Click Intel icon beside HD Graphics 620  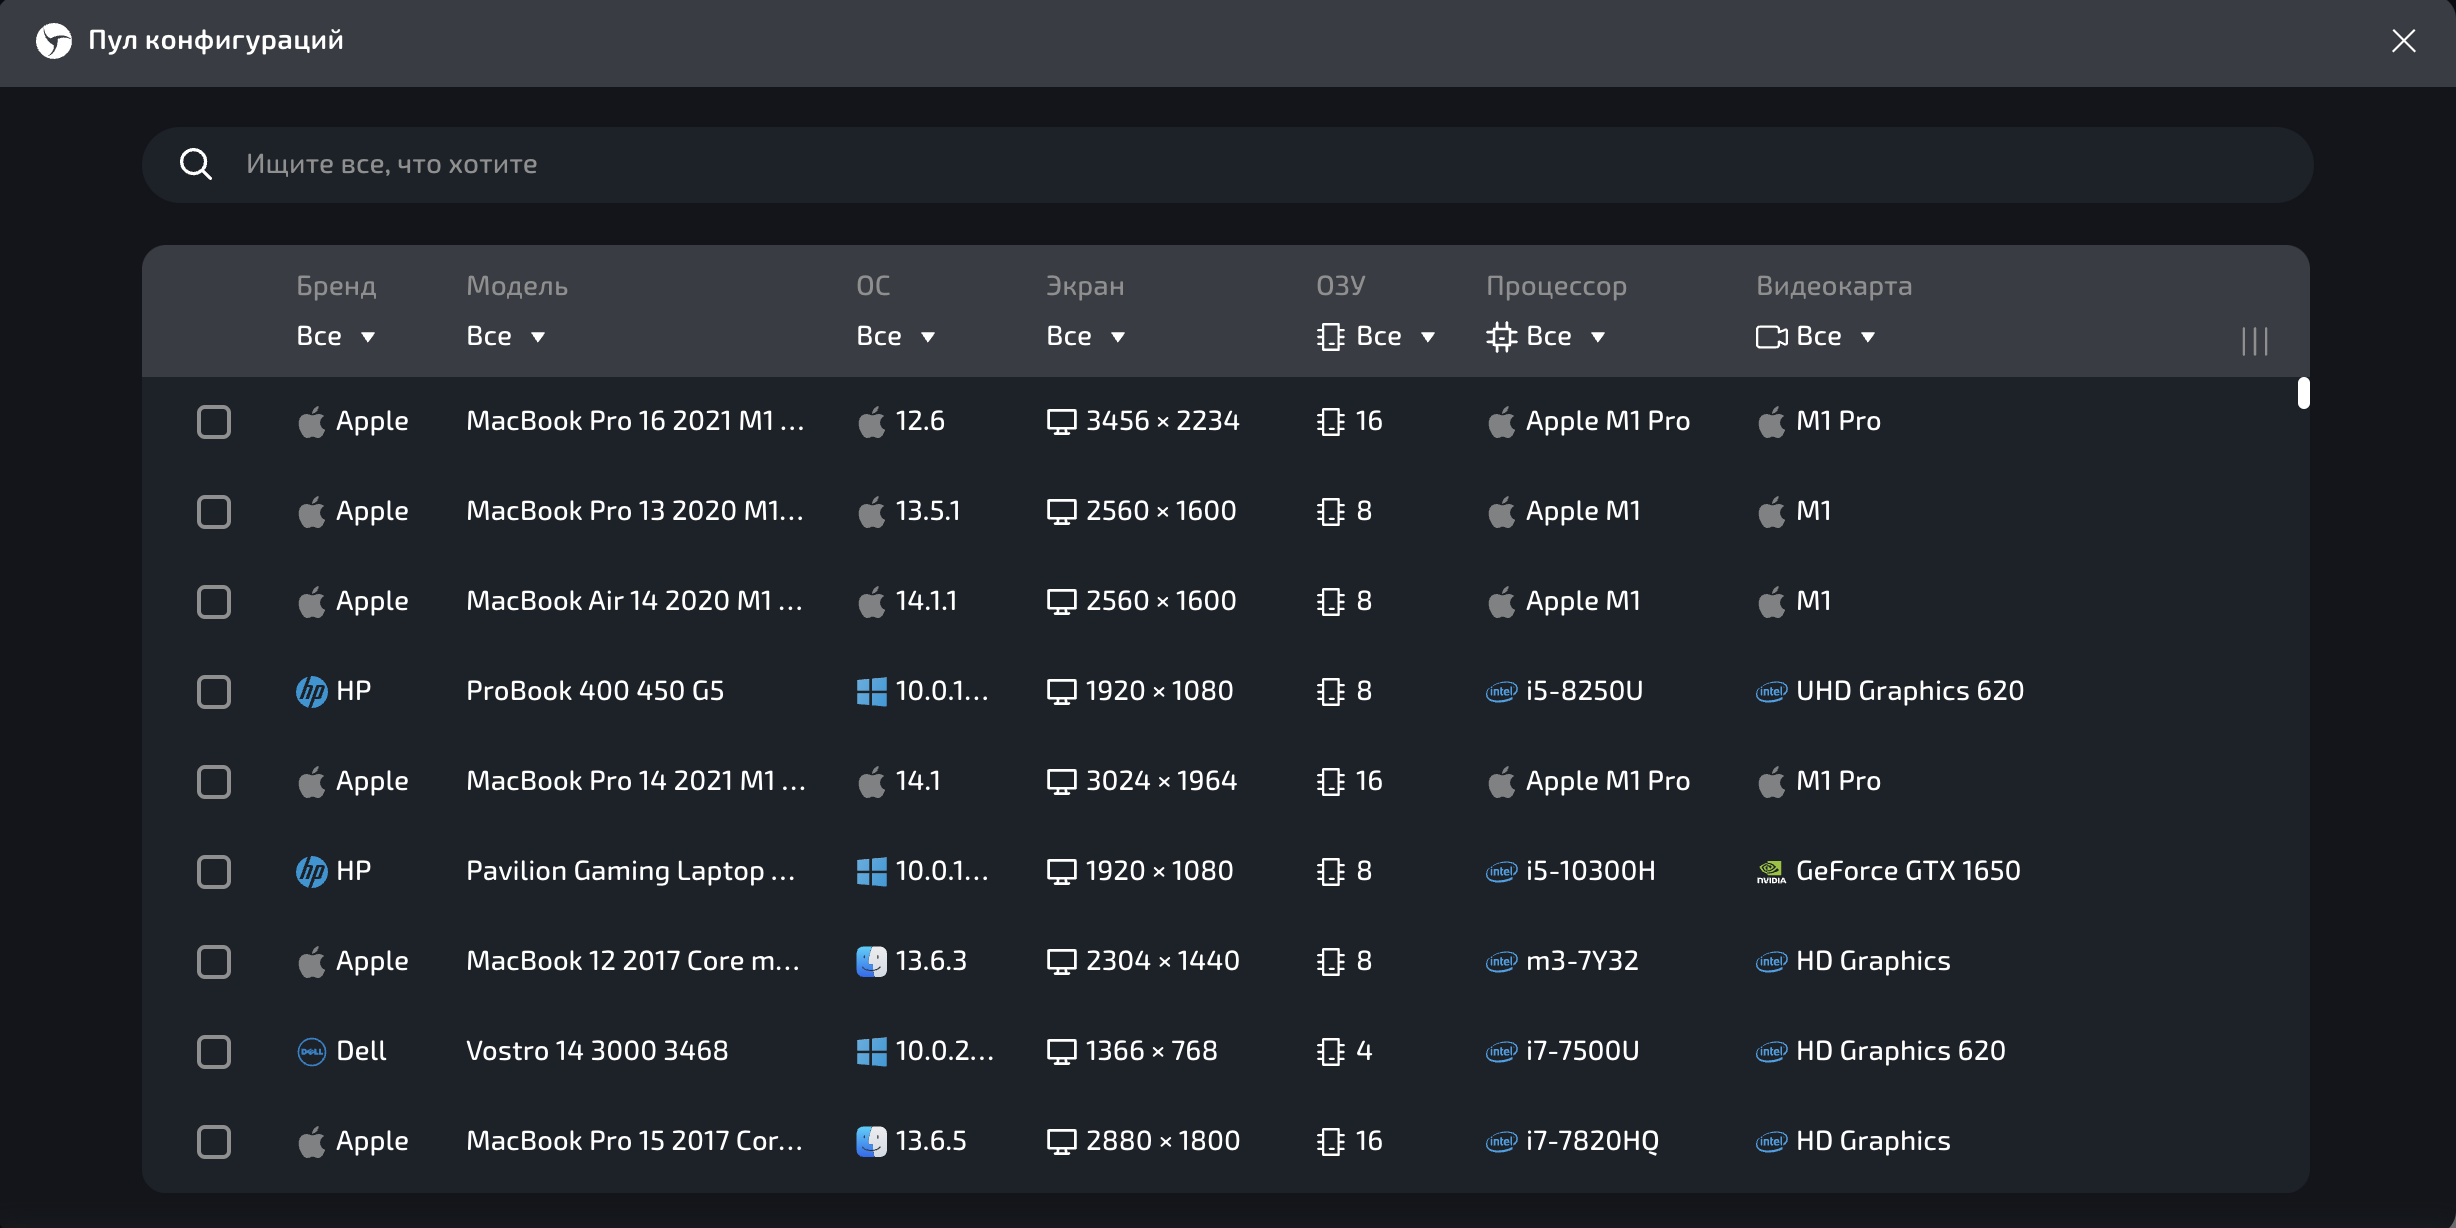click(1771, 1051)
